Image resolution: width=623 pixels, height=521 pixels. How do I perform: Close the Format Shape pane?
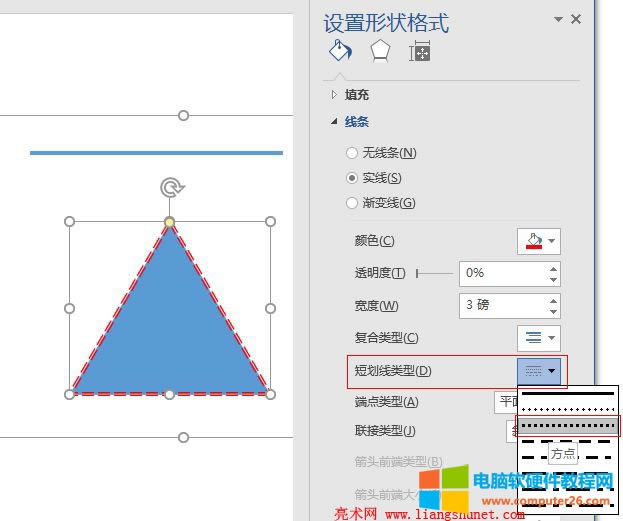576,19
